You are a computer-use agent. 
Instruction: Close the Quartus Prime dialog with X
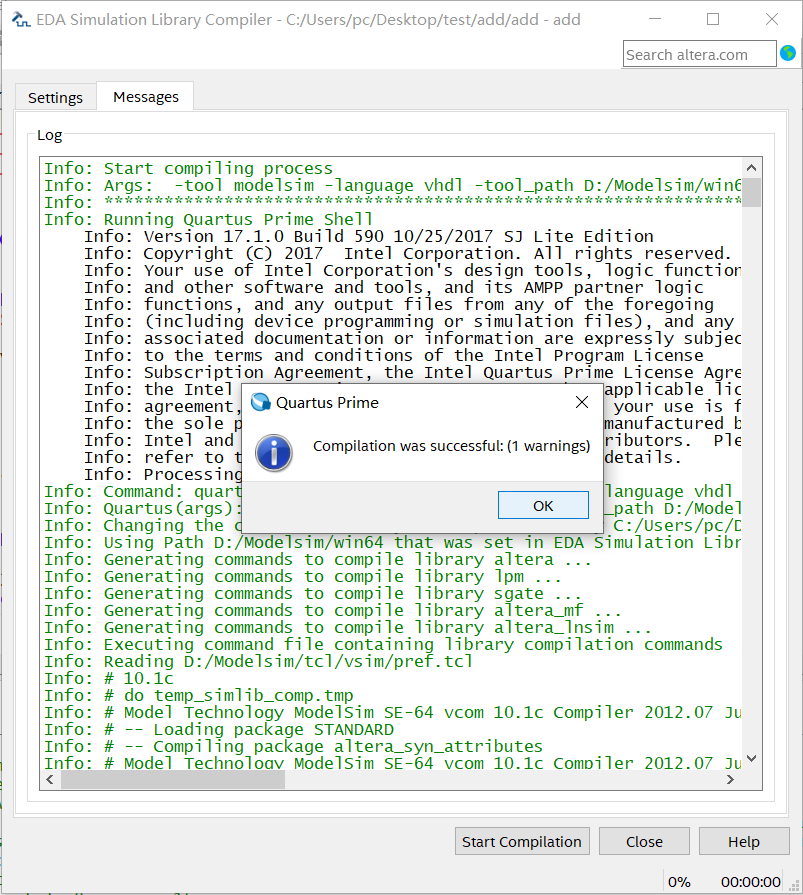(582, 402)
